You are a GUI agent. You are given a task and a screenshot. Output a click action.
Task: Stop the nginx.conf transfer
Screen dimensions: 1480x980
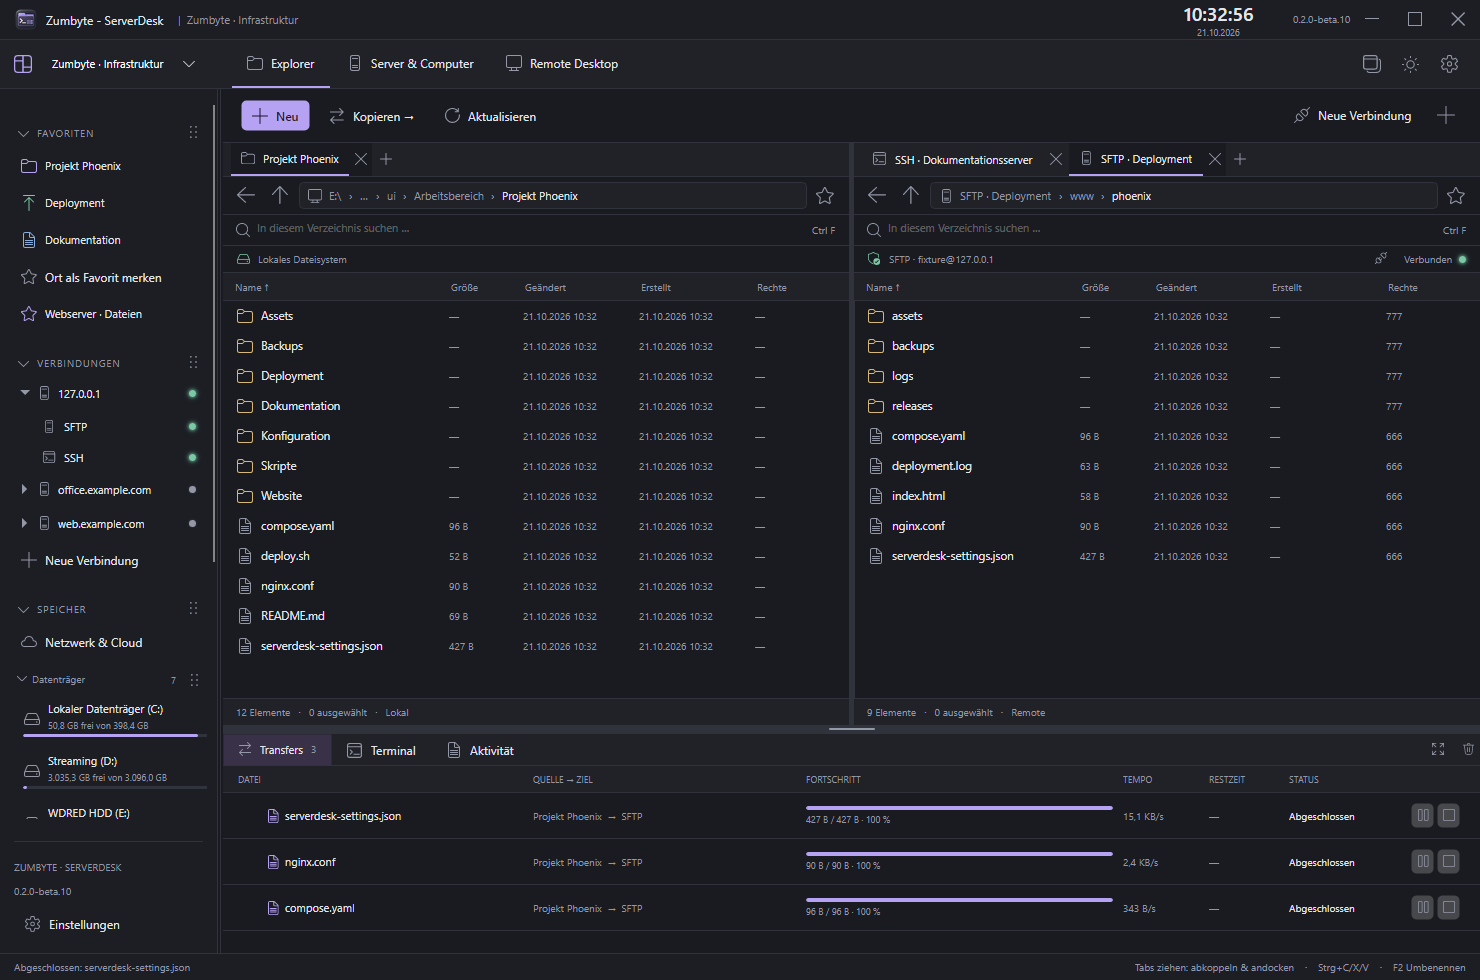1448,862
